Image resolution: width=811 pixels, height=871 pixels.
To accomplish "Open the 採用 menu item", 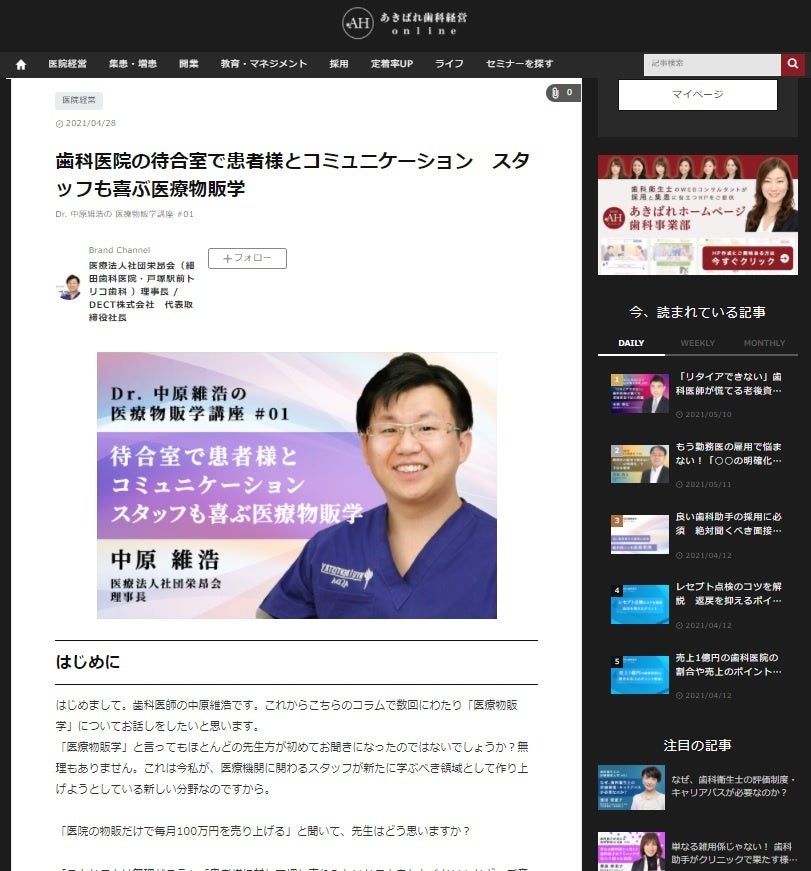I will pyautogui.click(x=339, y=62).
